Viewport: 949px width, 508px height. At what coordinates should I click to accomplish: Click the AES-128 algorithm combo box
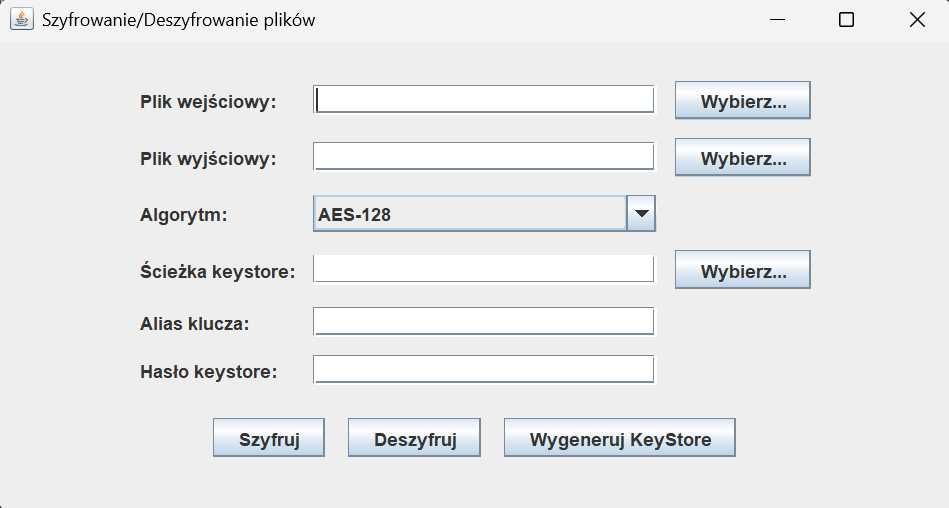point(470,213)
